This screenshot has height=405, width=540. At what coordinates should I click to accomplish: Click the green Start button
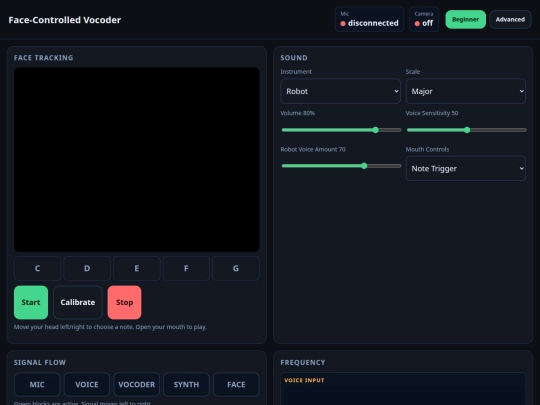click(31, 302)
